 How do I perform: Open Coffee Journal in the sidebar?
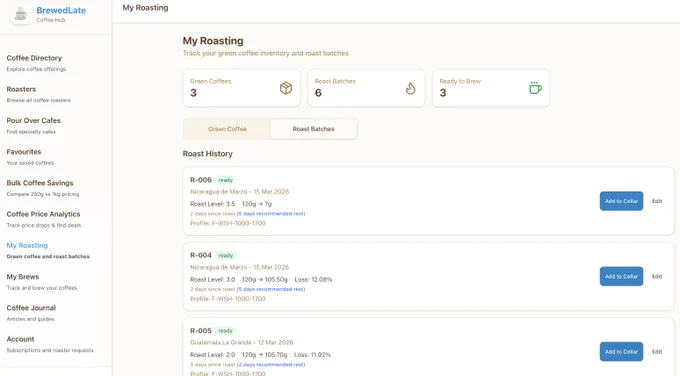pos(31,308)
